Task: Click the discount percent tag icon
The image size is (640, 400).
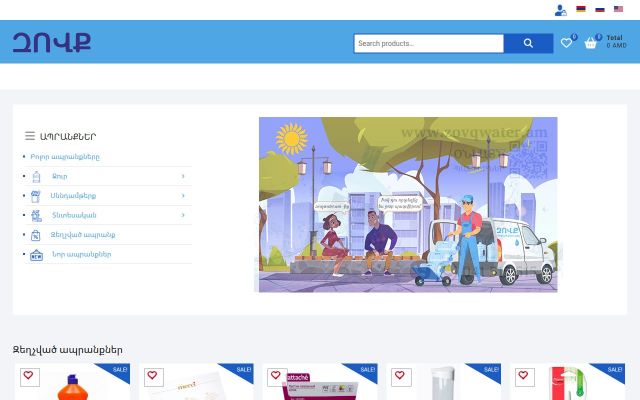Action: coord(36,235)
